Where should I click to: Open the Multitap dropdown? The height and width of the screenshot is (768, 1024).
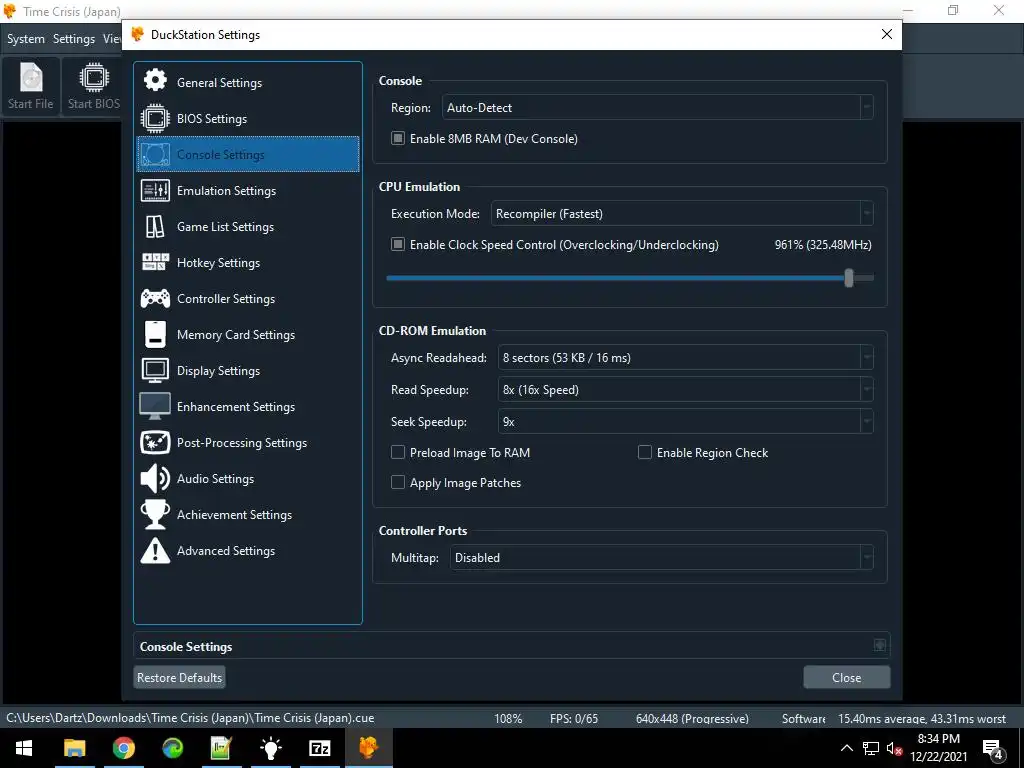coord(662,558)
